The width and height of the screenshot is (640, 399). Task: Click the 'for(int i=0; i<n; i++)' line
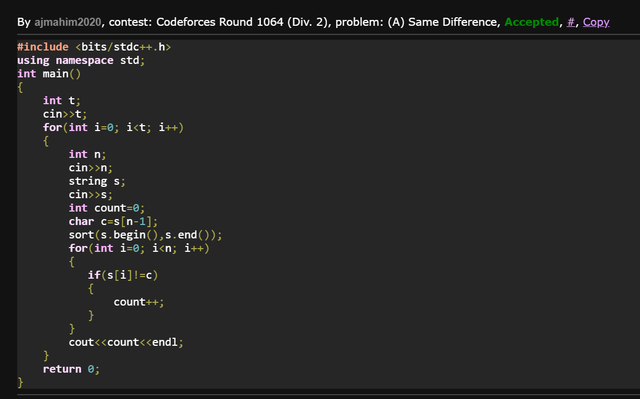click(x=139, y=248)
